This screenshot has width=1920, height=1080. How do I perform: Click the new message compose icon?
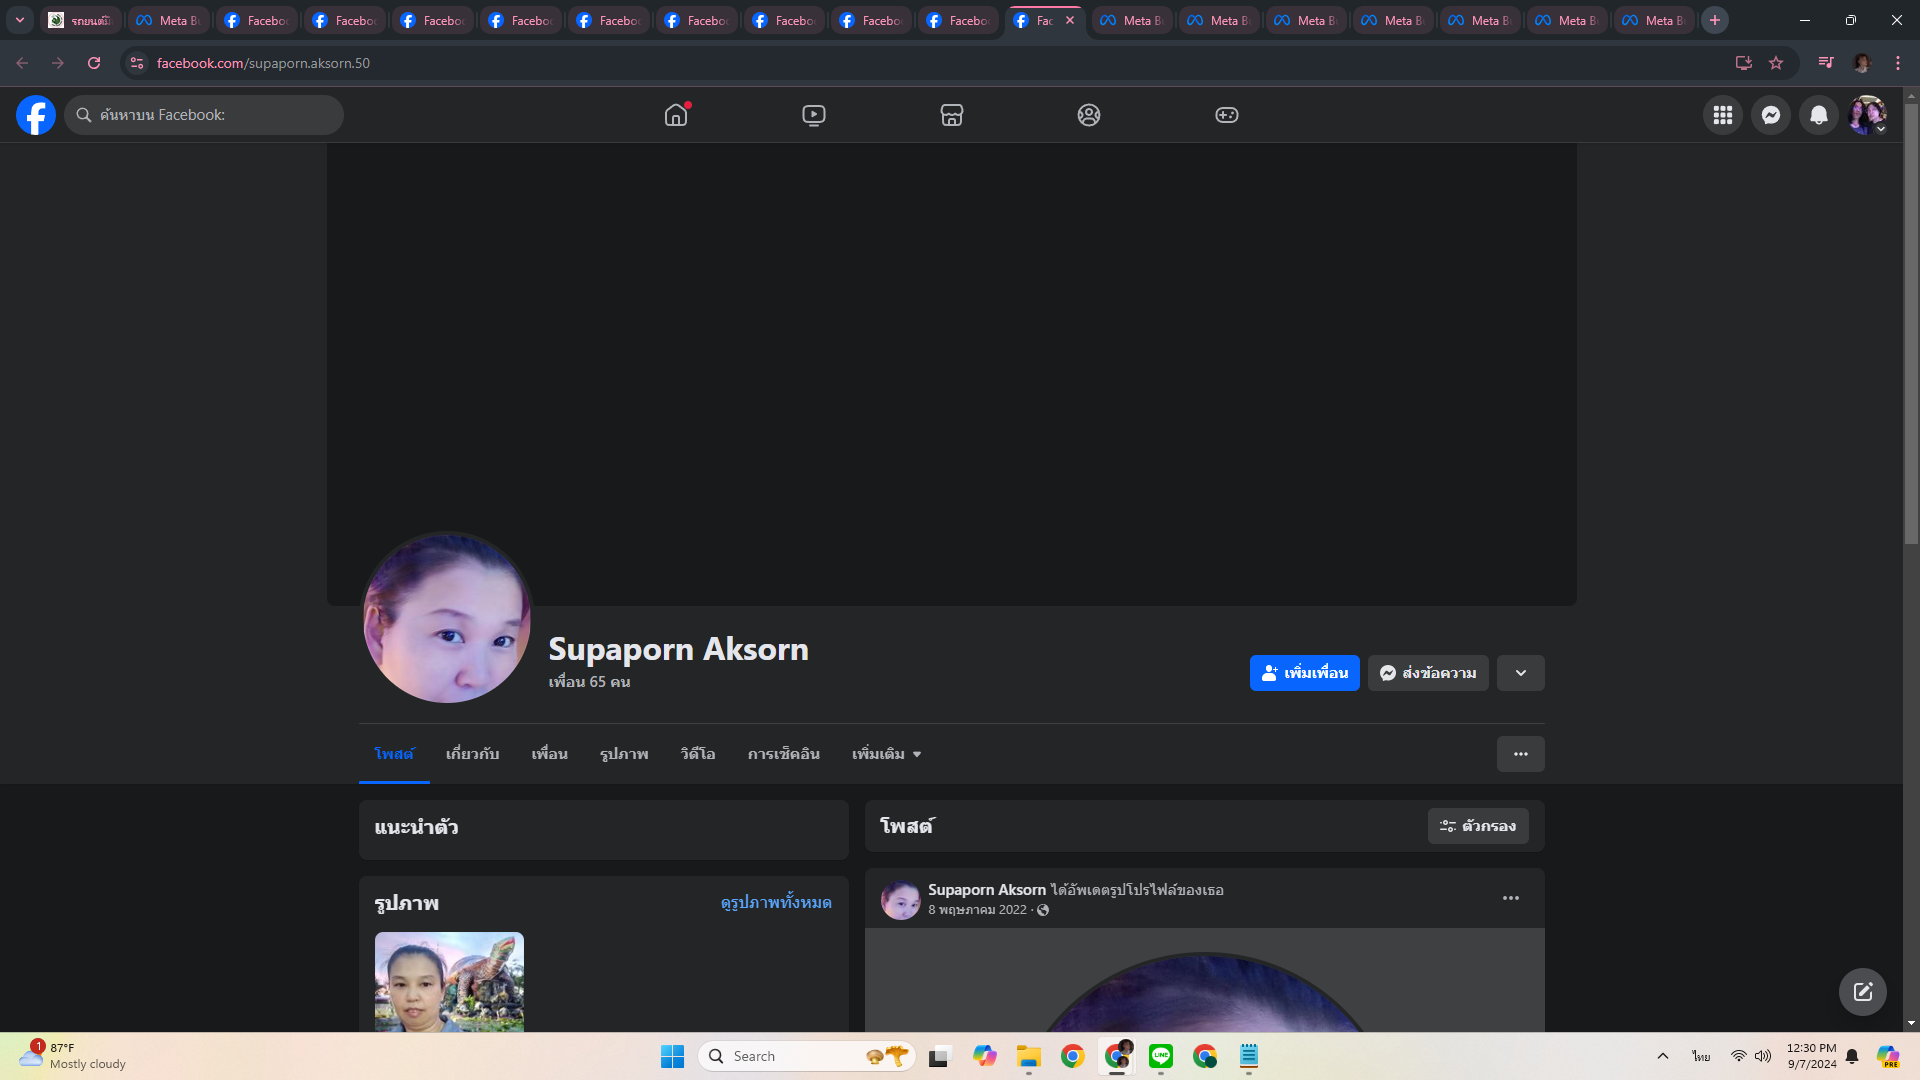[x=1862, y=991]
